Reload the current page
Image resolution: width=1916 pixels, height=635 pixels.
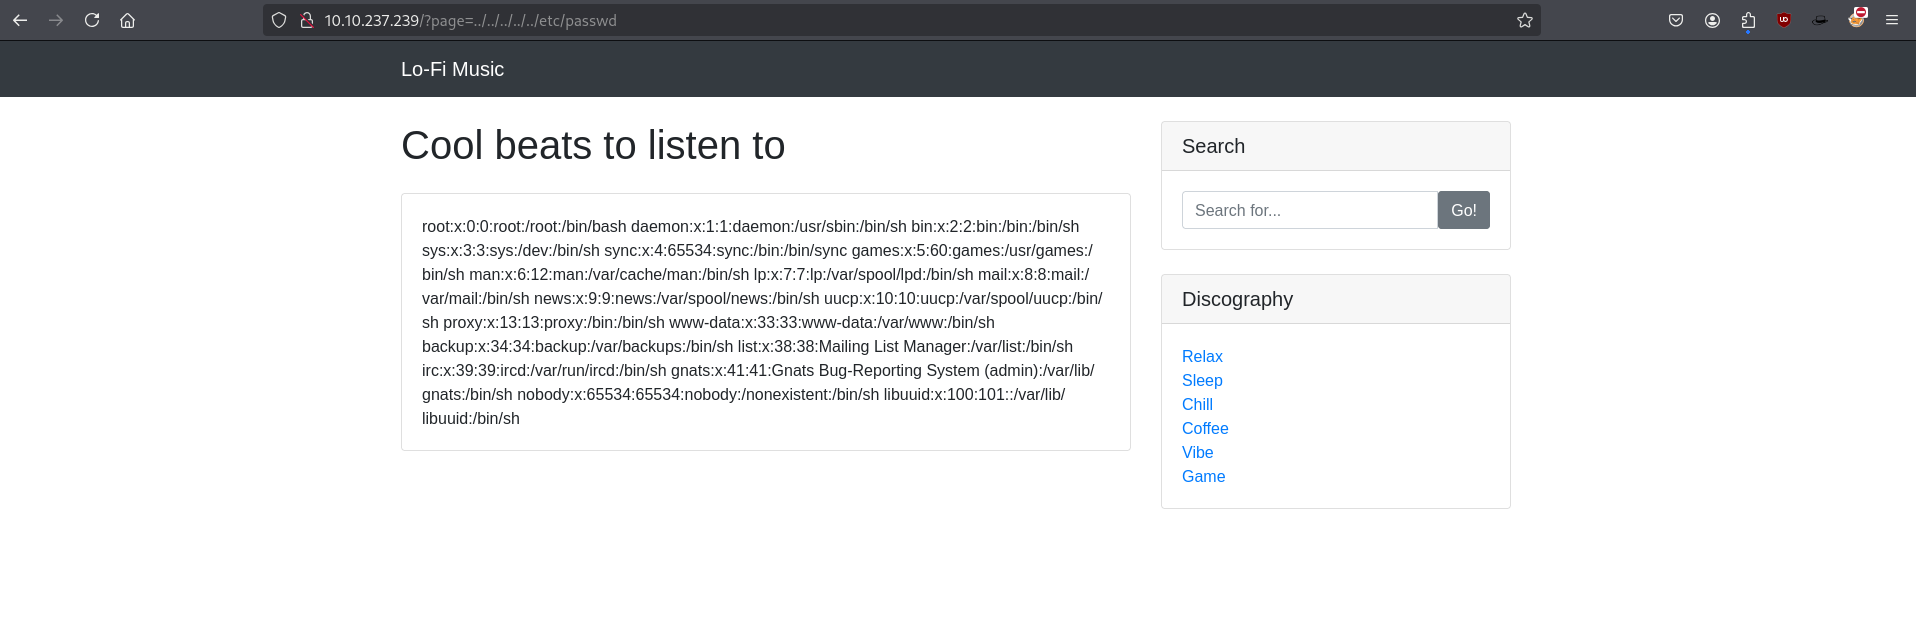92,20
